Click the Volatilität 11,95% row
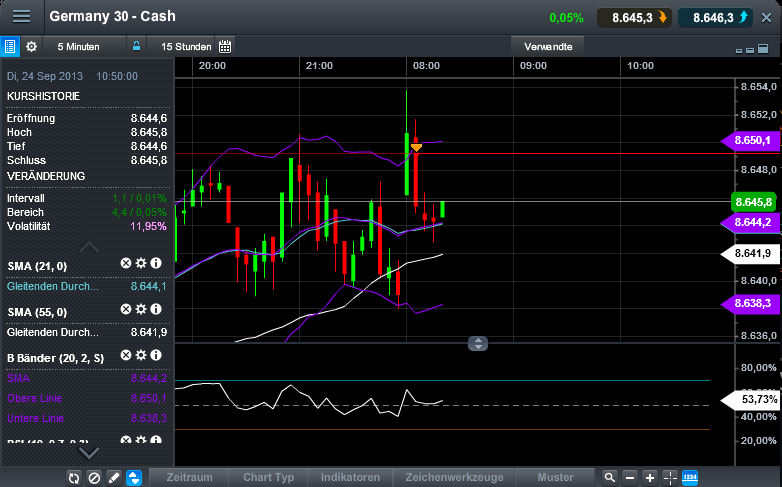The image size is (782, 487). point(87,226)
